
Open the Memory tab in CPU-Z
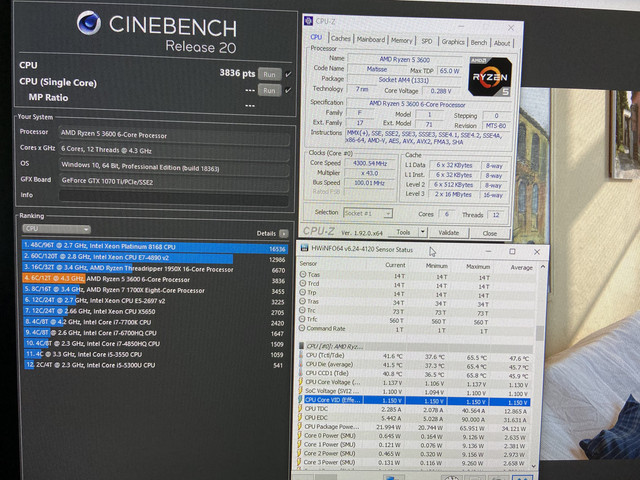[402, 40]
